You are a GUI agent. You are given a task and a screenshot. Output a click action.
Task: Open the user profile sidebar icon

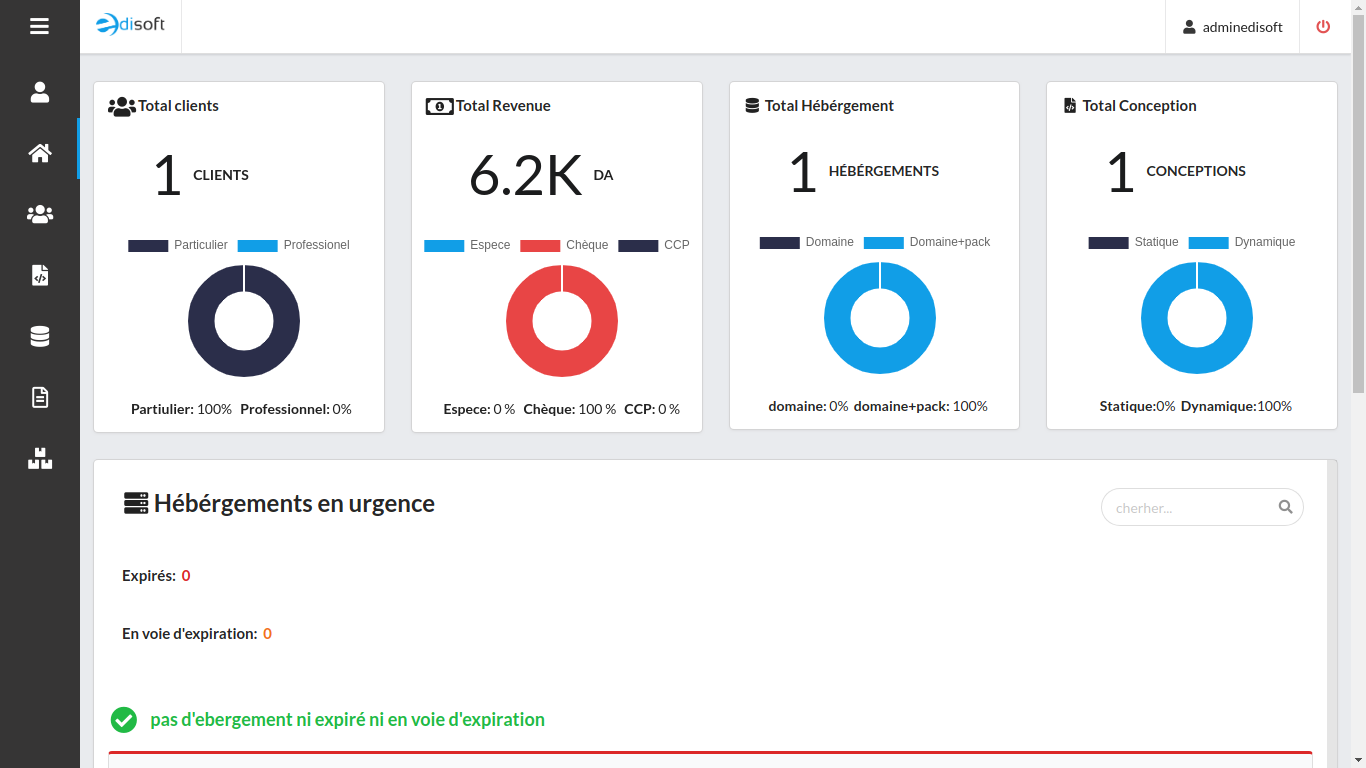[x=39, y=92]
